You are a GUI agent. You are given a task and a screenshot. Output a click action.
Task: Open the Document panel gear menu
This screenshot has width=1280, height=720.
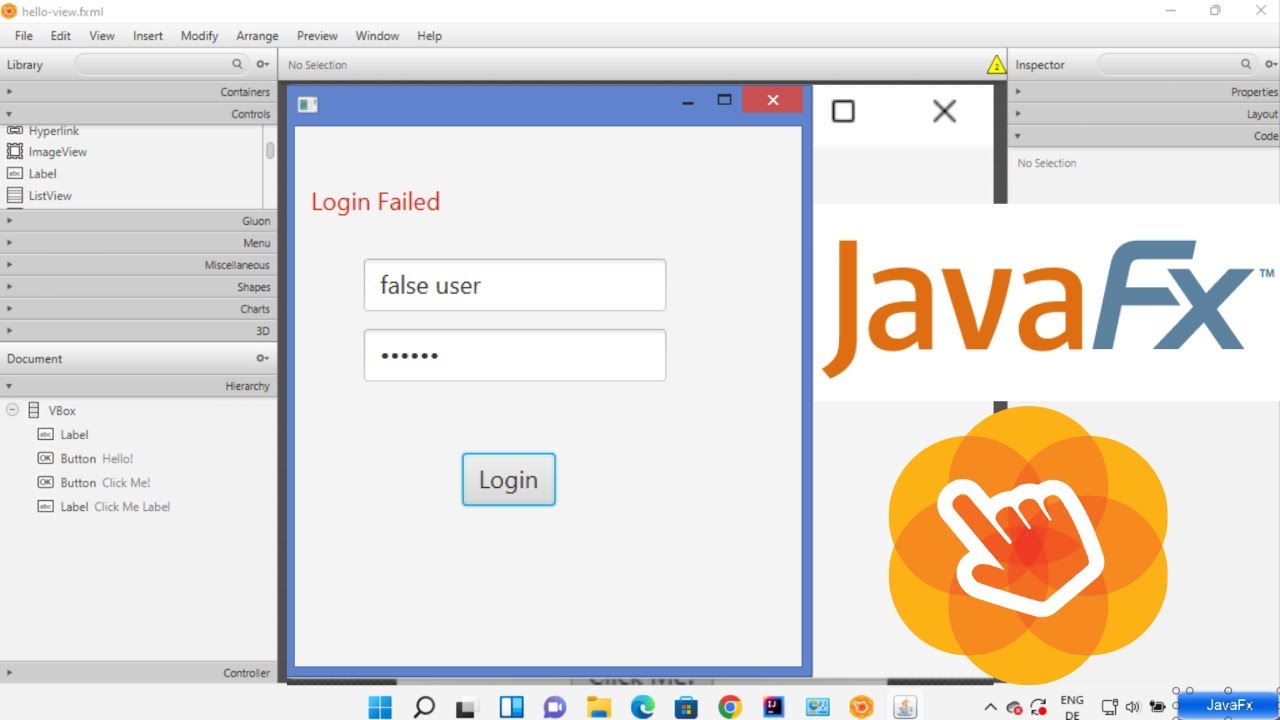[x=262, y=358]
